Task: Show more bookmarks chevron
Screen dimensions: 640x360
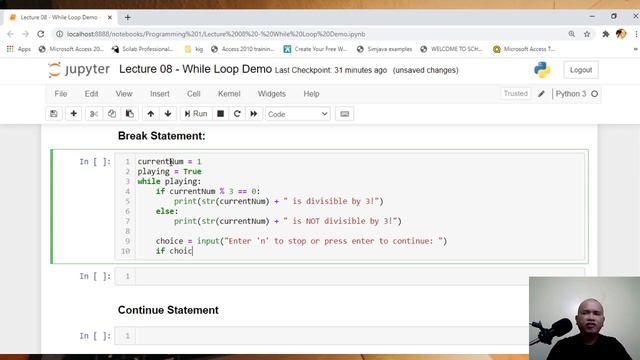Action: click(x=635, y=49)
